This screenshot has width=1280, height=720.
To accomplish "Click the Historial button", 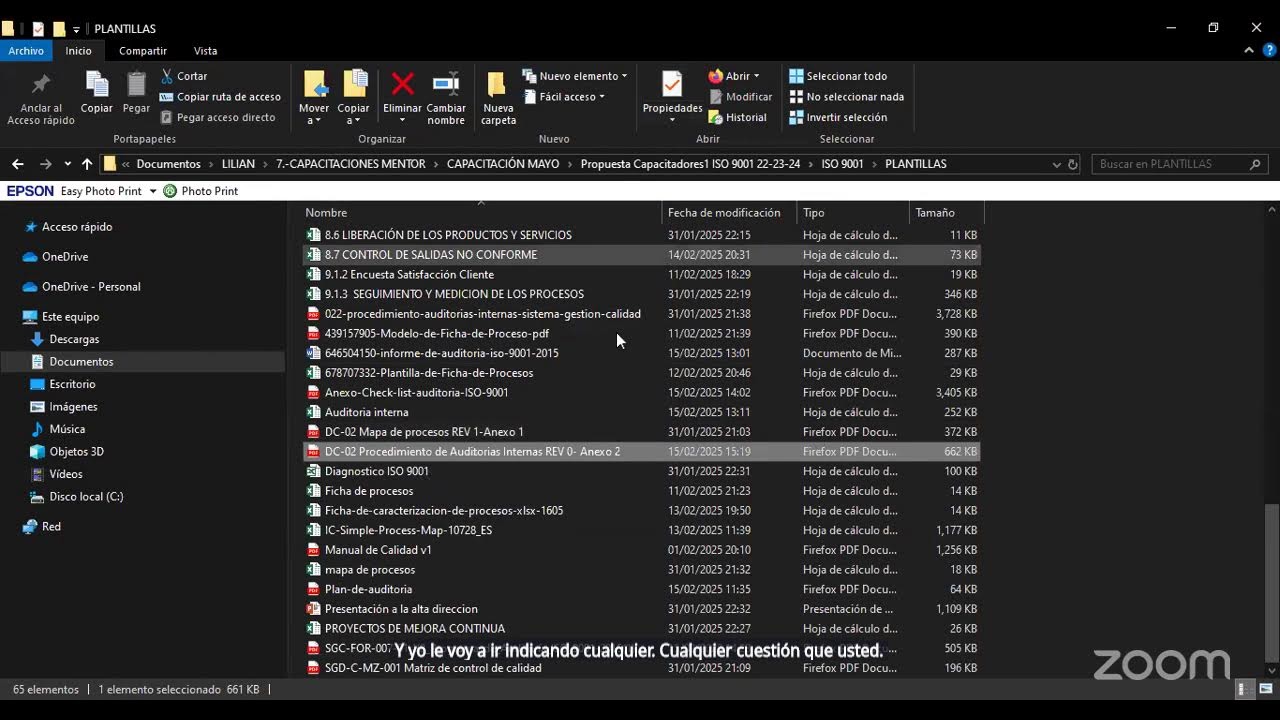I will [x=738, y=117].
